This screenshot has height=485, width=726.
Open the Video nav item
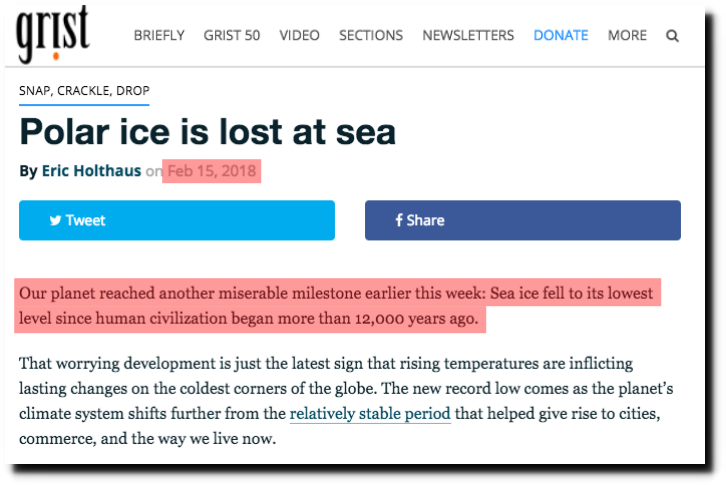299,35
